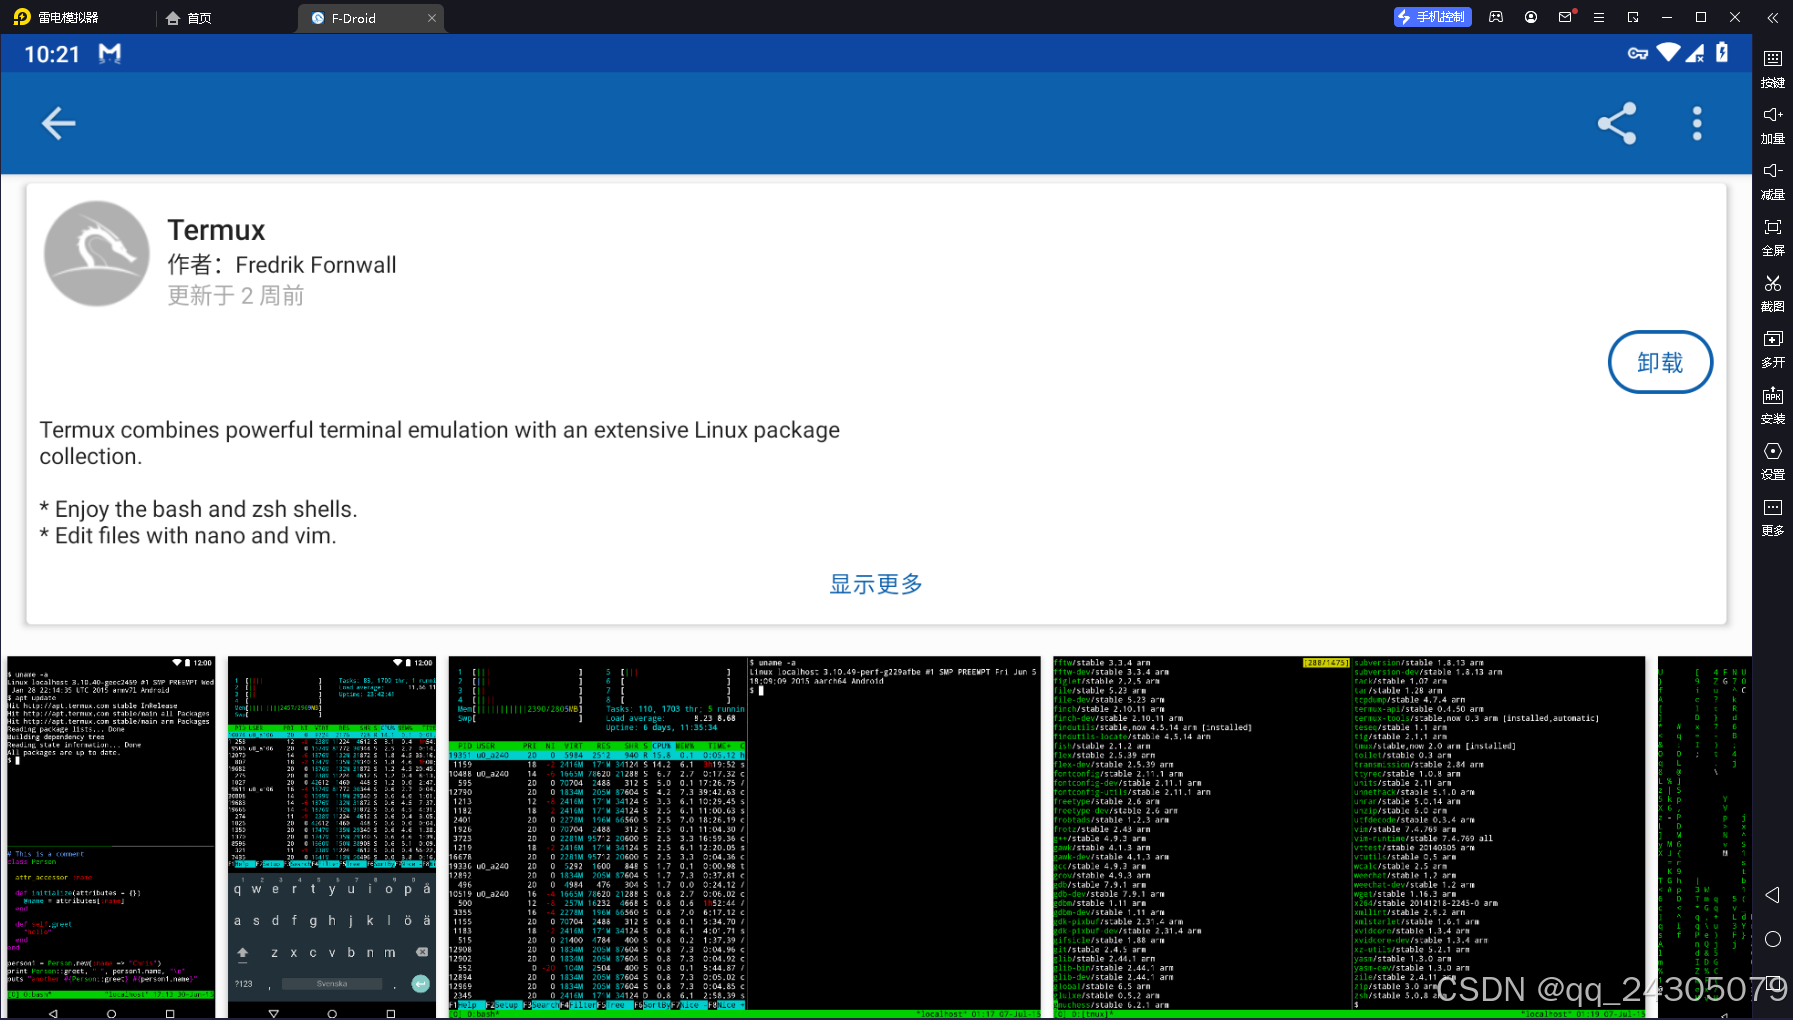Tap the Android home circle in sidebar
This screenshot has height=1020, width=1793.
[1773, 939]
